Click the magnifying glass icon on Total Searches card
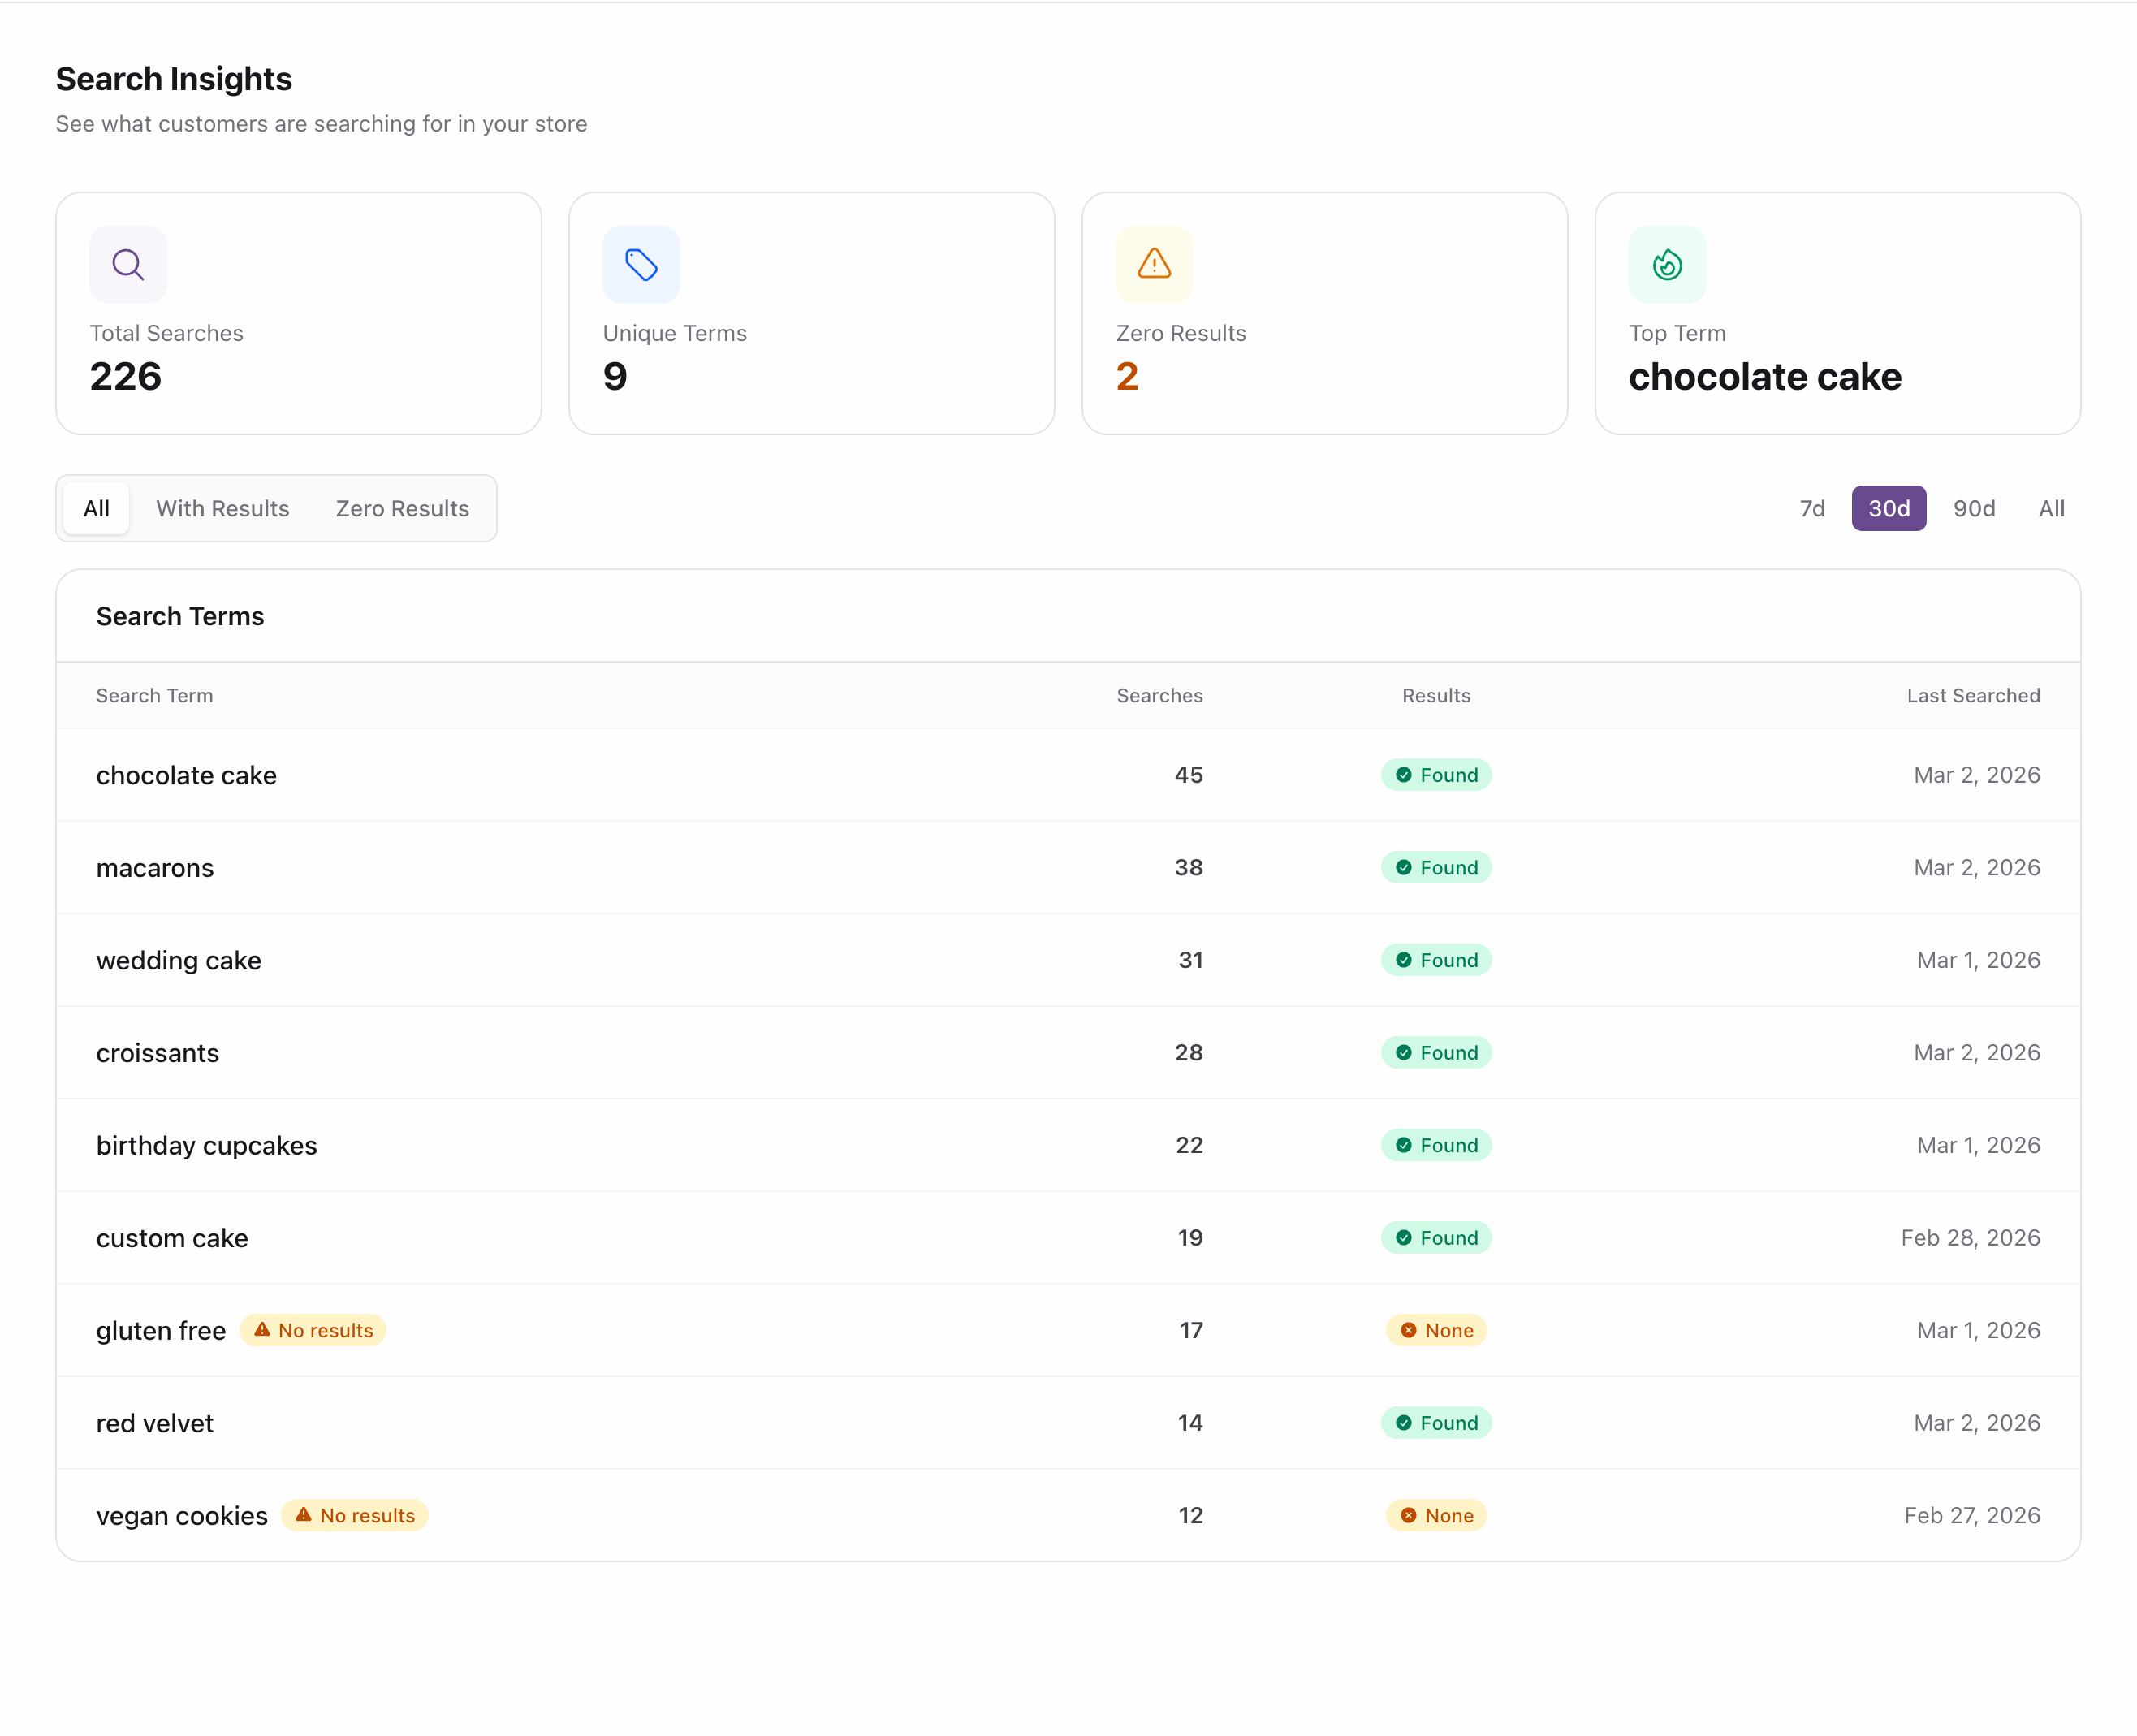The image size is (2137, 1736). (x=128, y=264)
